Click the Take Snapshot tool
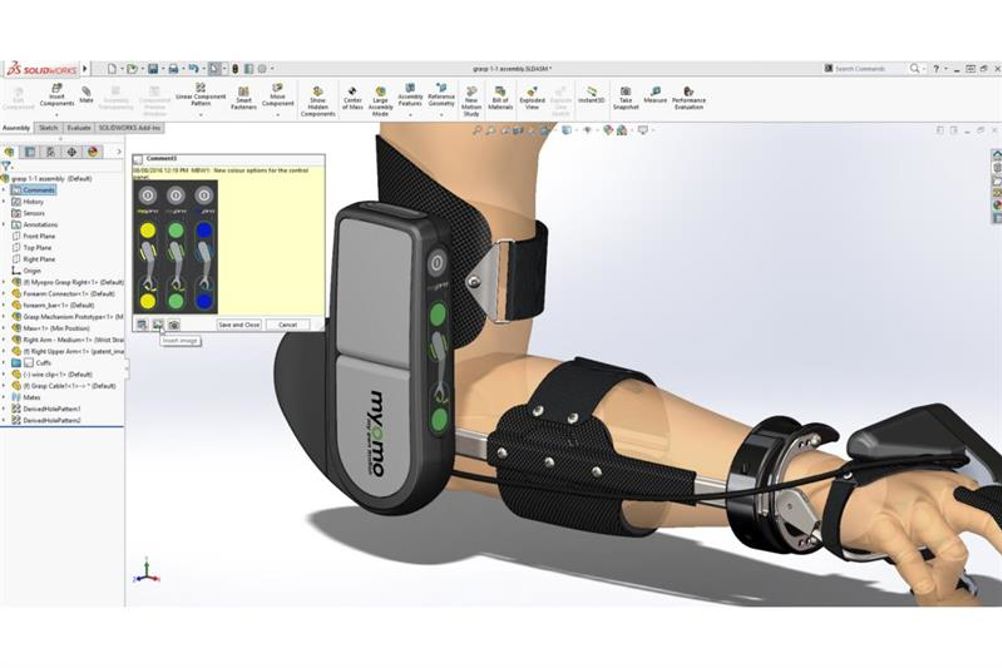1002x668 pixels. pyautogui.click(x=626, y=98)
